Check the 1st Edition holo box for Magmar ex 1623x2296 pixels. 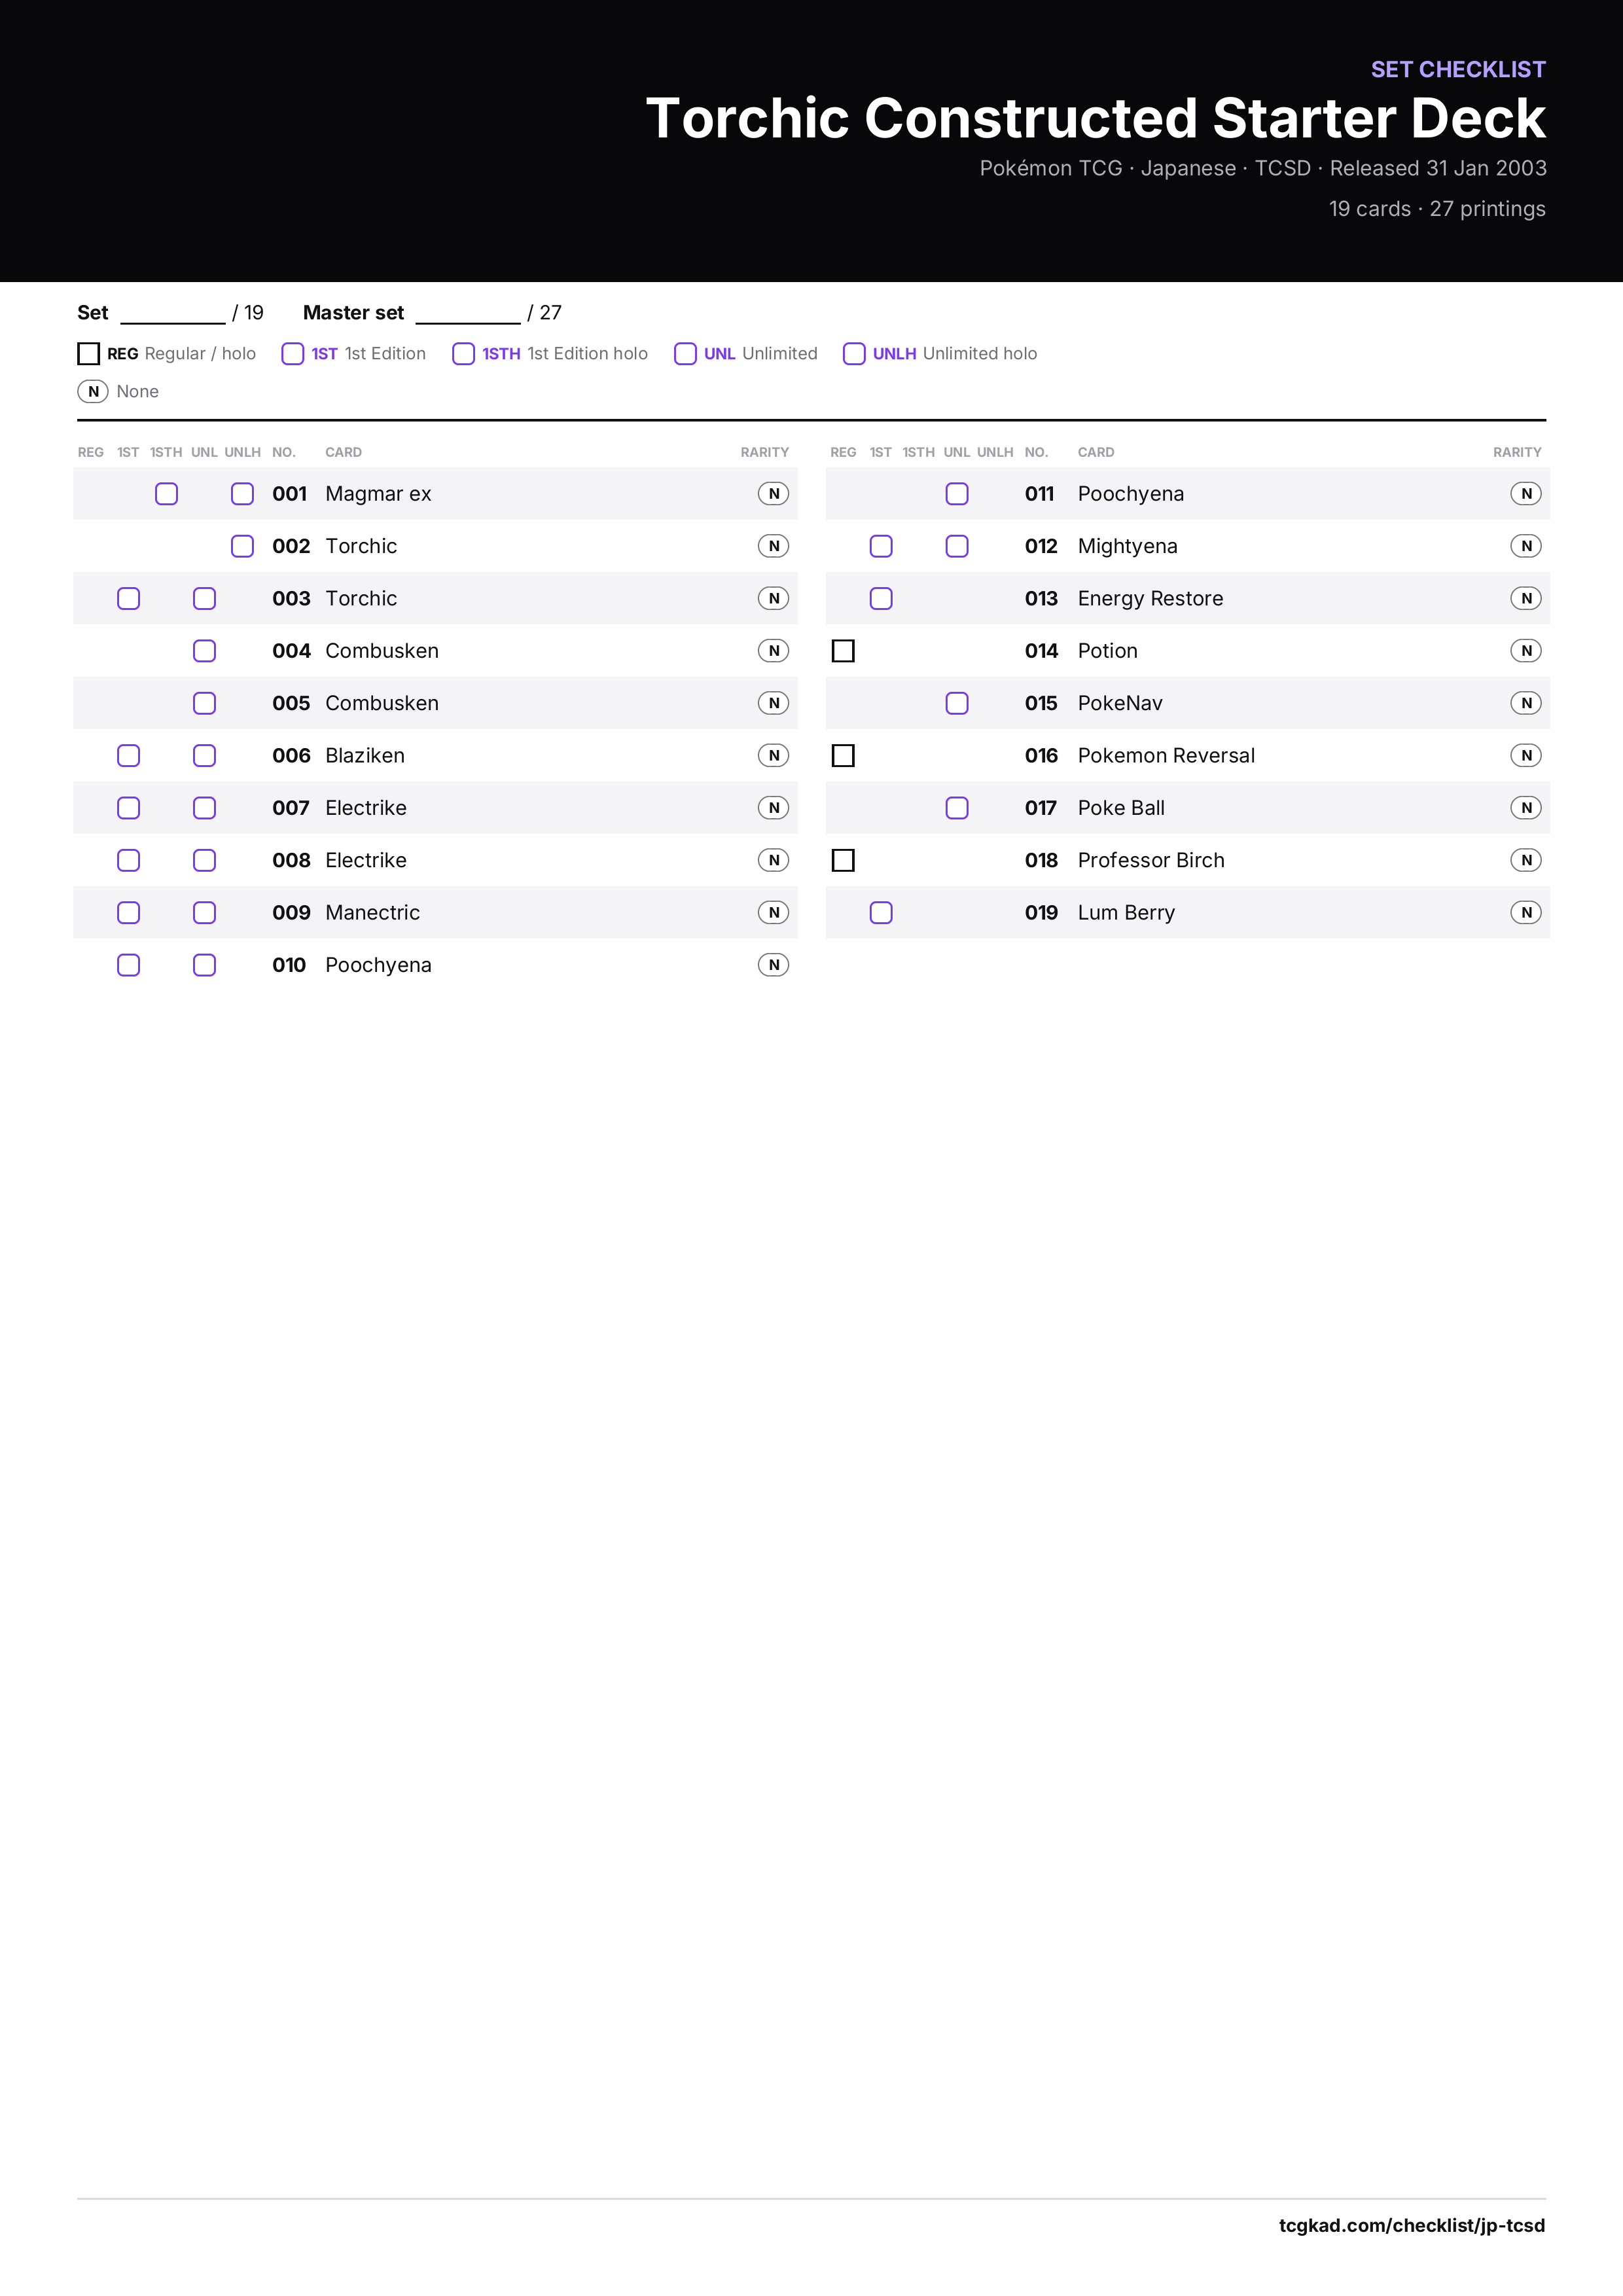pos(167,494)
